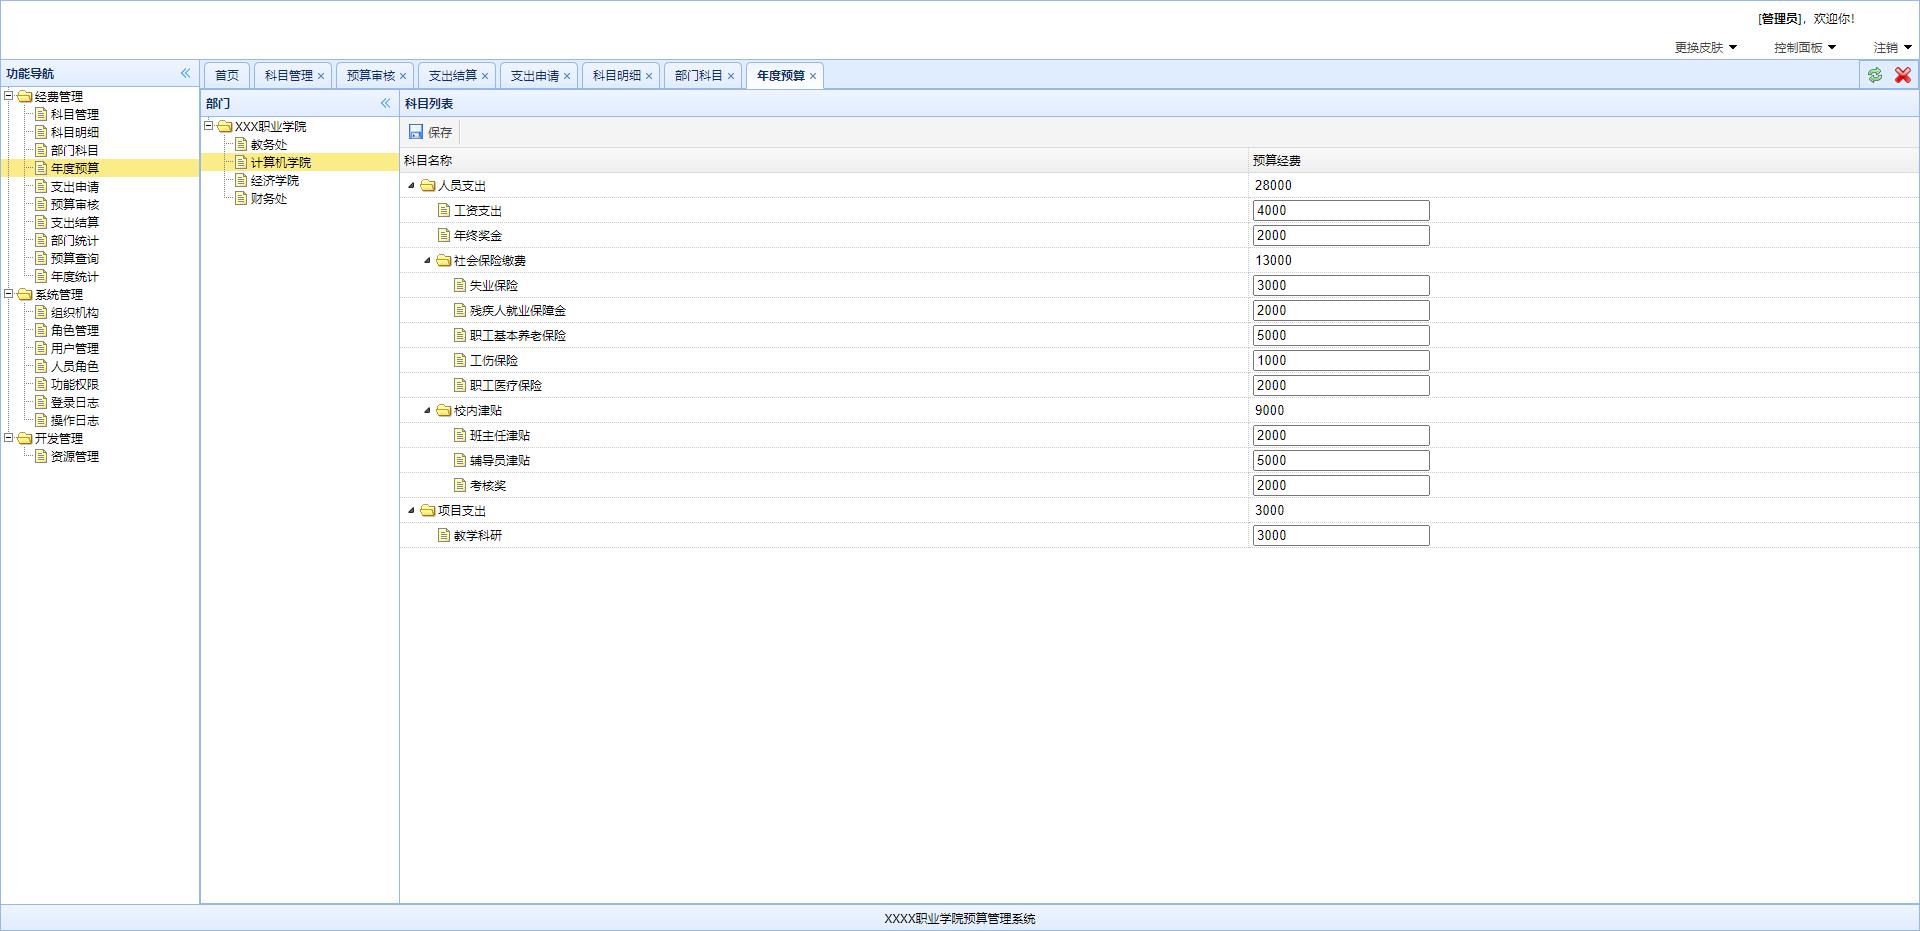Close the 支出结算 tab
1920x931 pixels.
click(485, 76)
